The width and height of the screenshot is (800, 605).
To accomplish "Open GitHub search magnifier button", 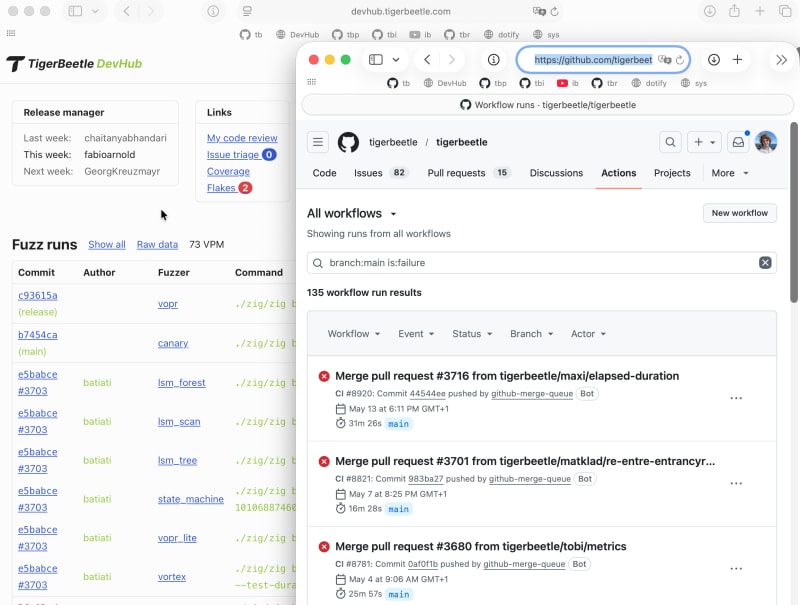I will tap(670, 142).
